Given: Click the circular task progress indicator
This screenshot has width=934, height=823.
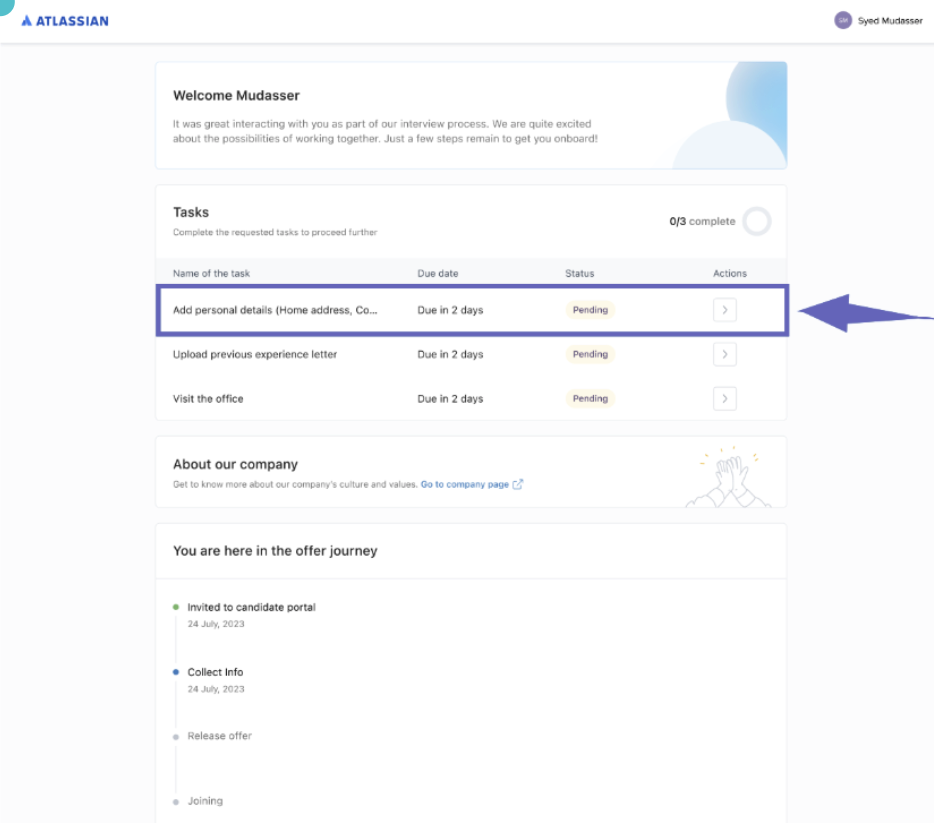Looking at the screenshot, I should (x=757, y=221).
